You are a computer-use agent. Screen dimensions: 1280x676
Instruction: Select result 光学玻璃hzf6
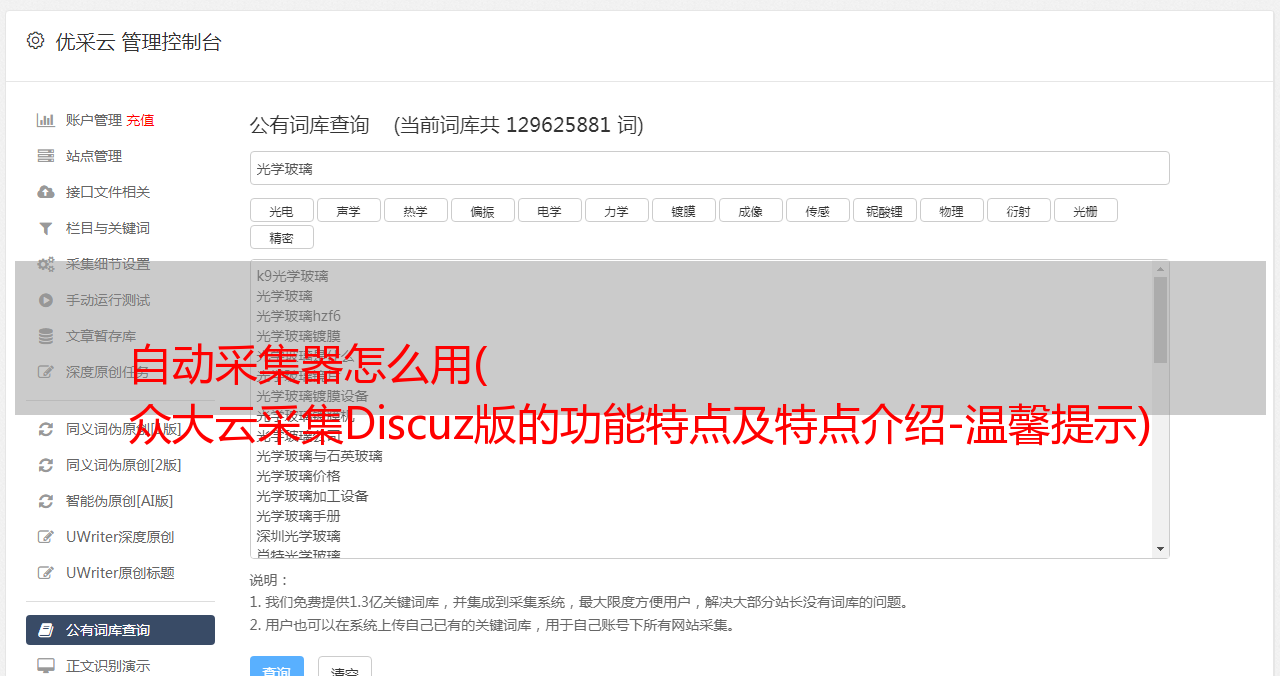[298, 316]
